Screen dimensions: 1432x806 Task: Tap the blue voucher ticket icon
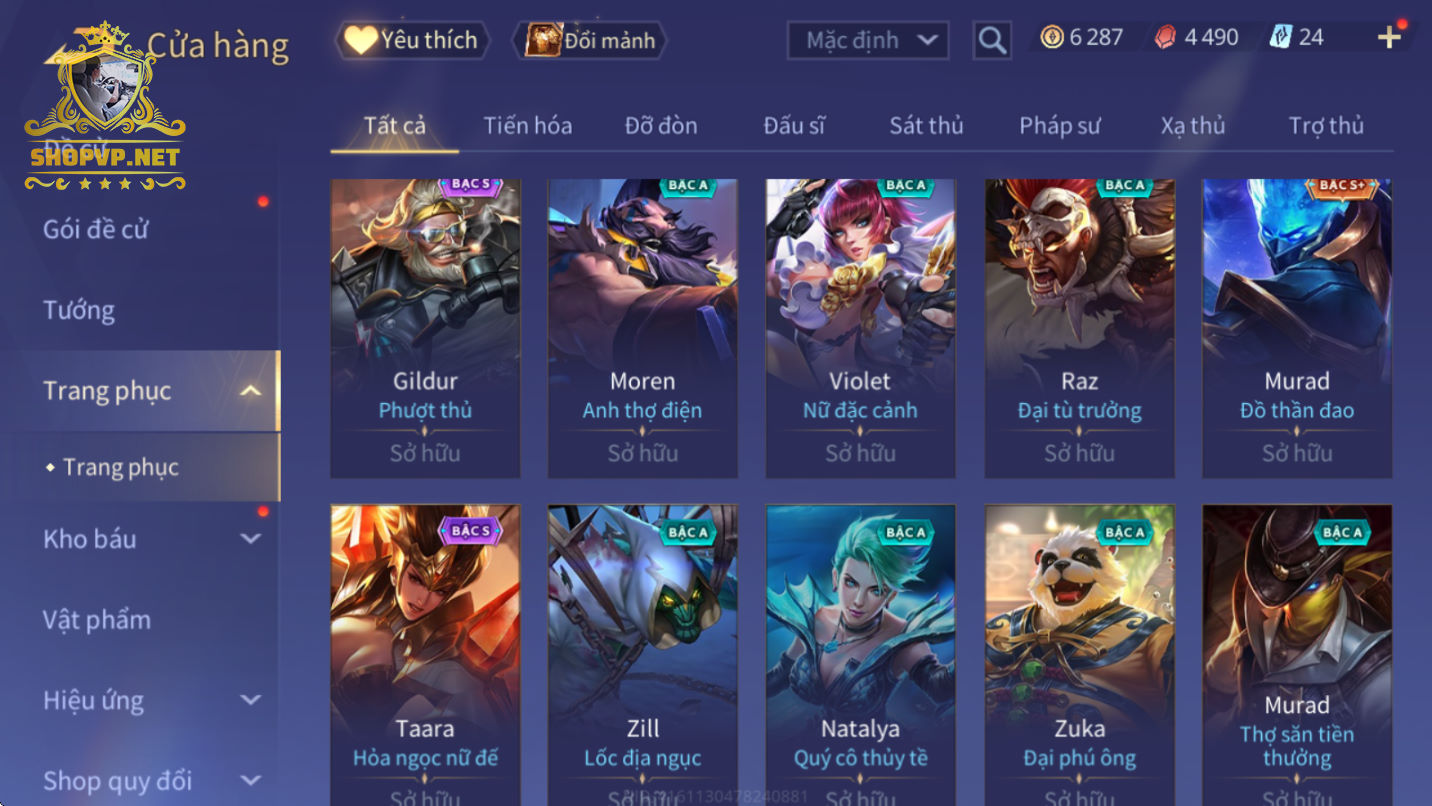click(1281, 38)
